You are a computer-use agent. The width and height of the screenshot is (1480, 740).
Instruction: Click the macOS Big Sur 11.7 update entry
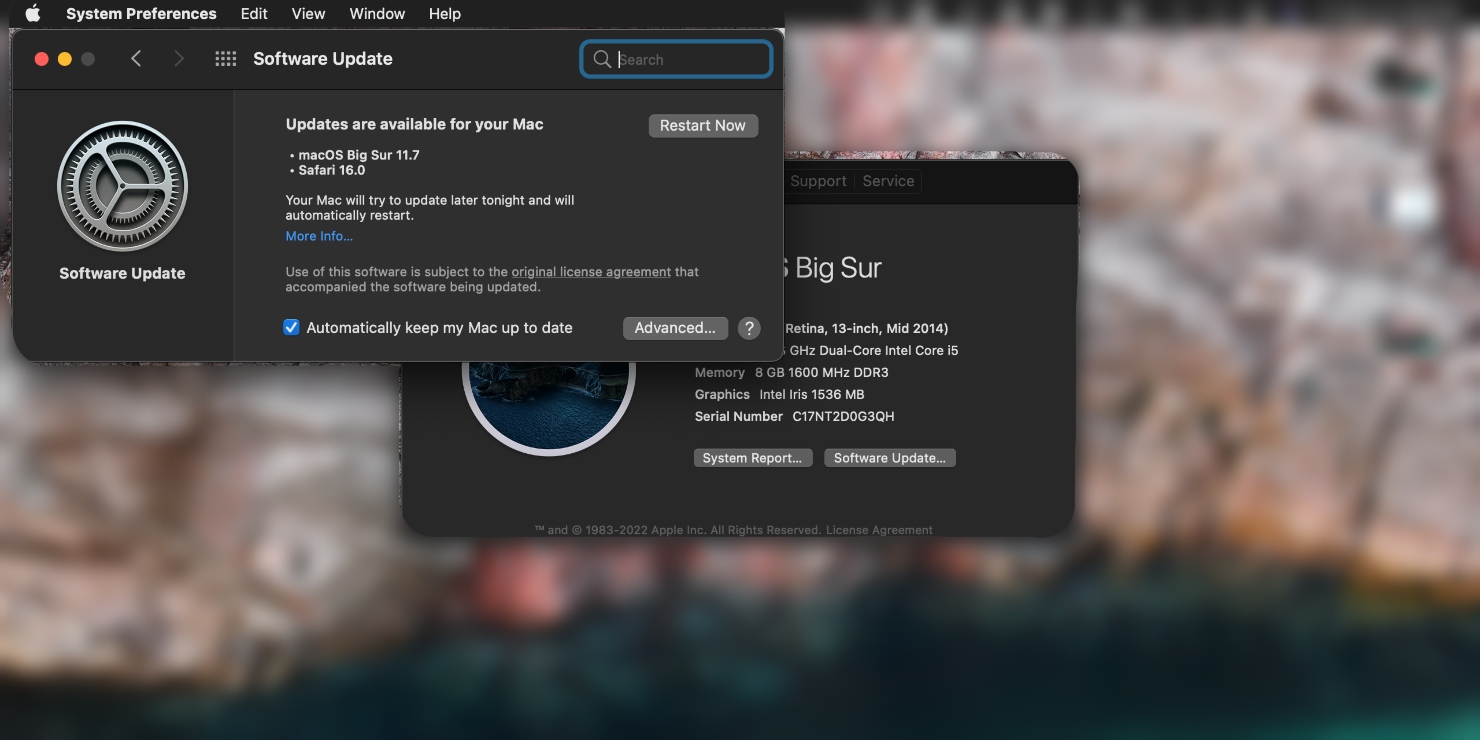(x=359, y=155)
